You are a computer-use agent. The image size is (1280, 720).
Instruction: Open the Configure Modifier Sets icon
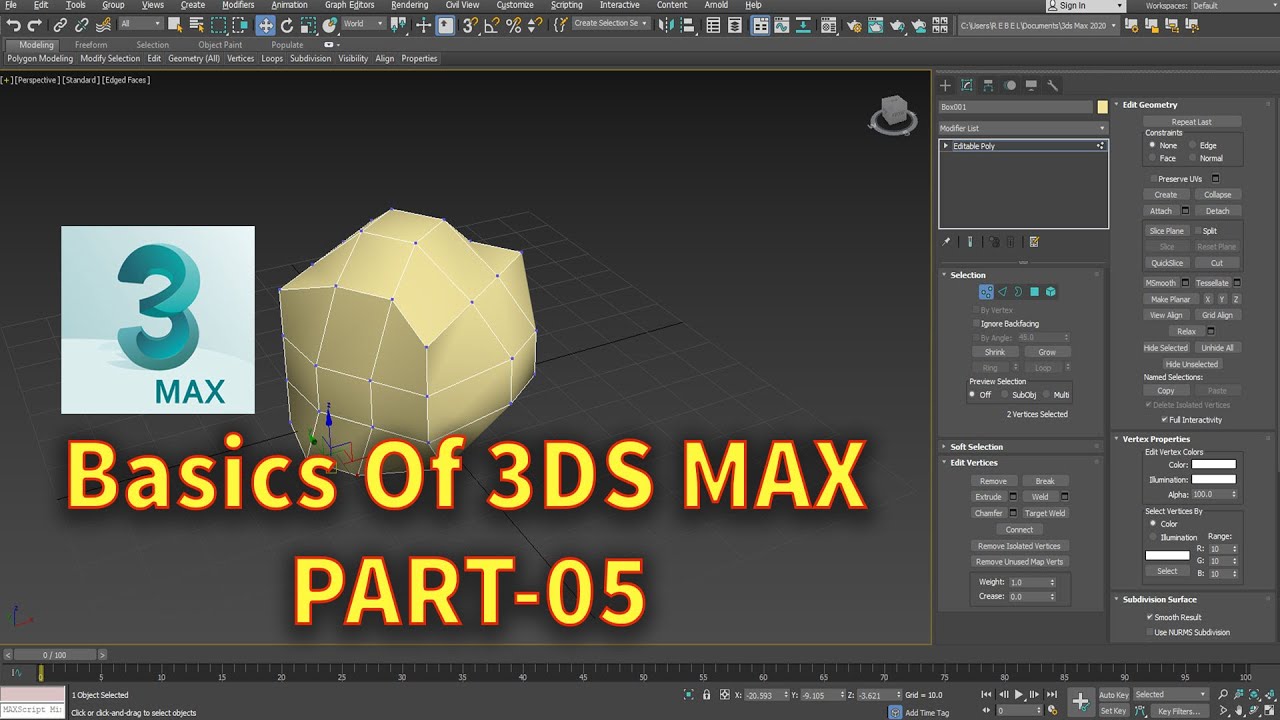click(1034, 241)
